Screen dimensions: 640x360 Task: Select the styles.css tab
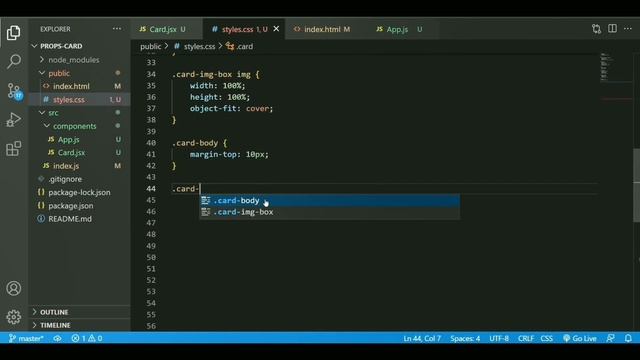point(244,29)
